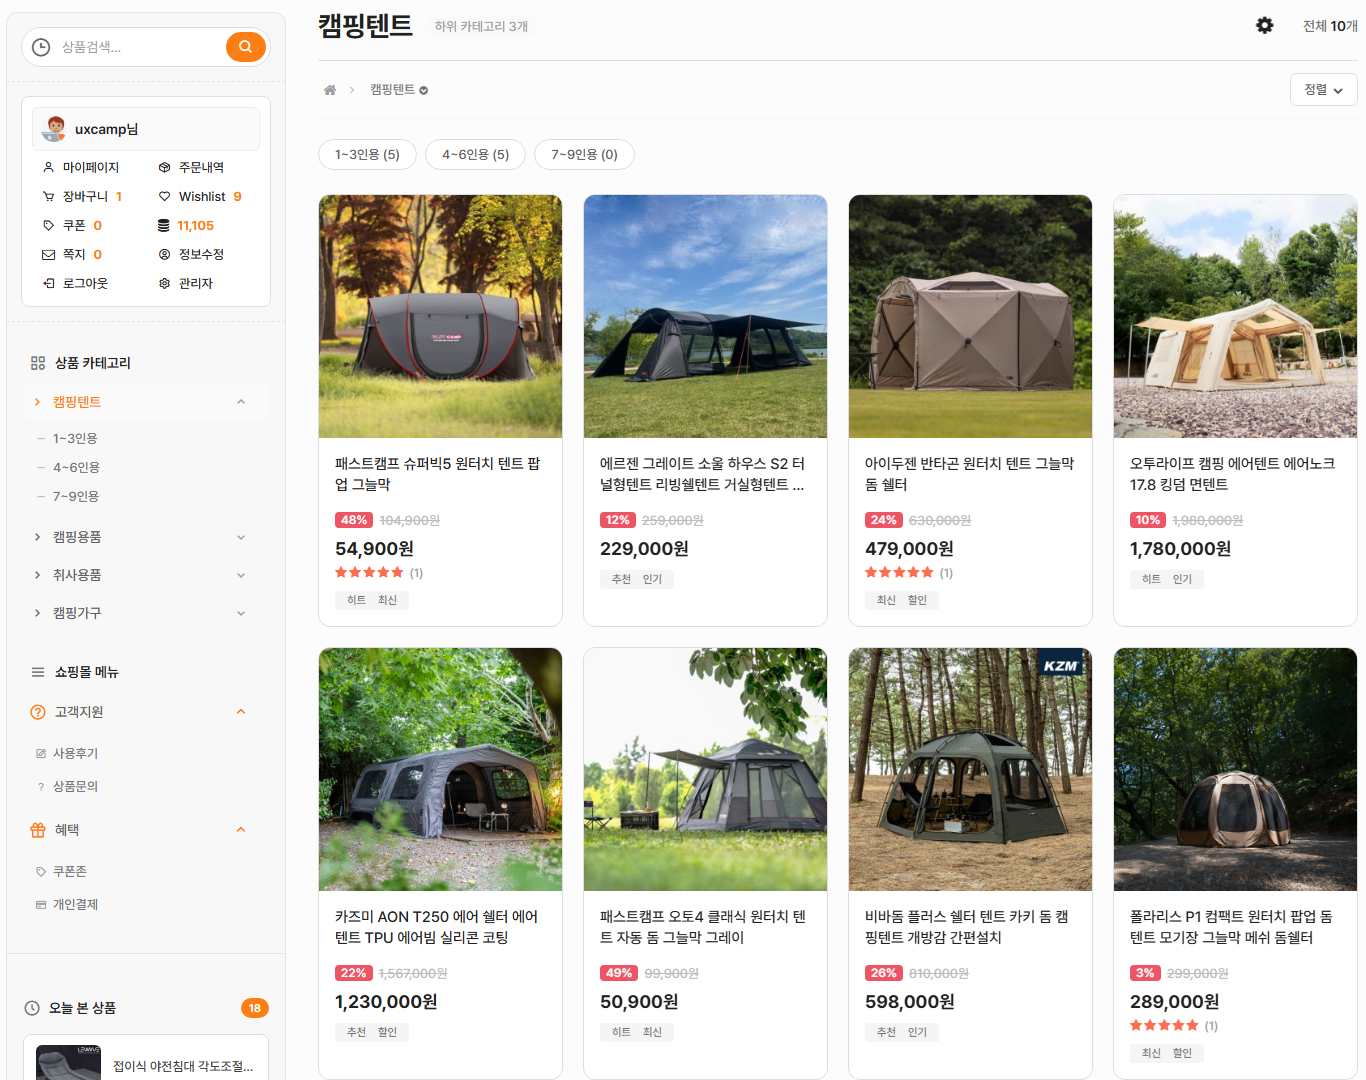Image resolution: width=1366 pixels, height=1080 pixels.
Task: Click the clock icon in search box
Action: click(41, 47)
